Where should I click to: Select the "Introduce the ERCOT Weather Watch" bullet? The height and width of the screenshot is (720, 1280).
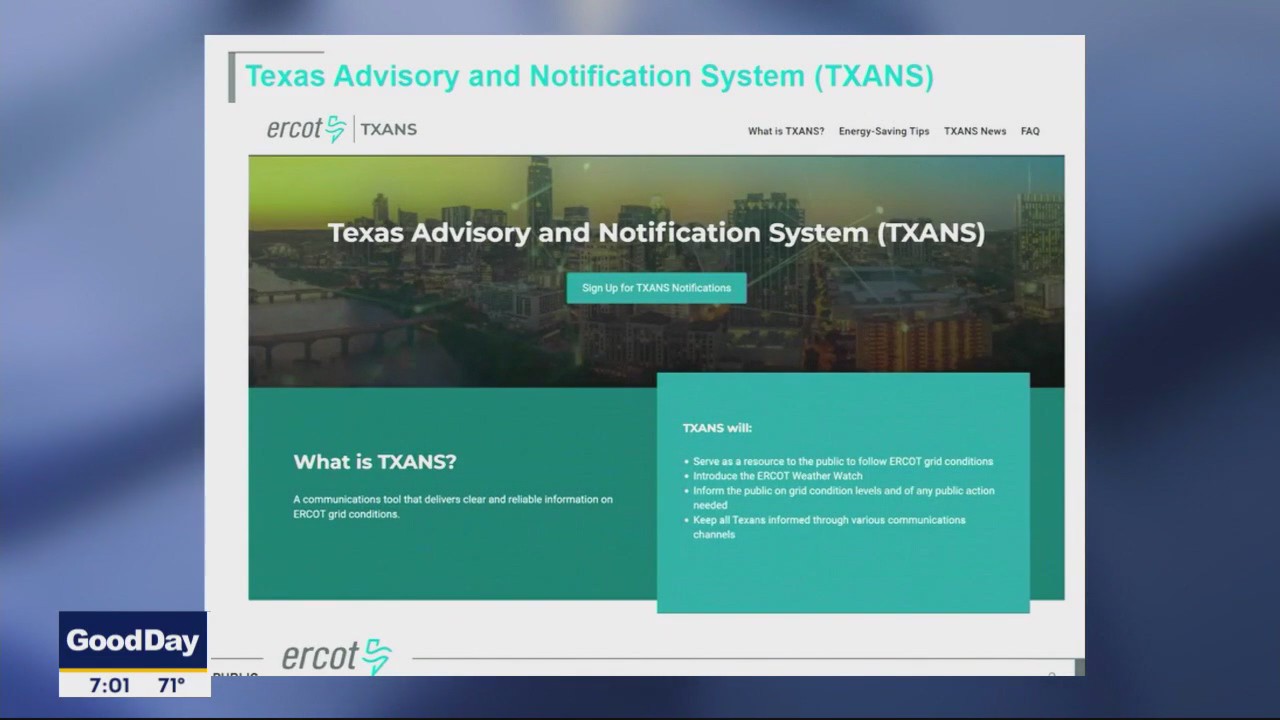click(x=777, y=476)
